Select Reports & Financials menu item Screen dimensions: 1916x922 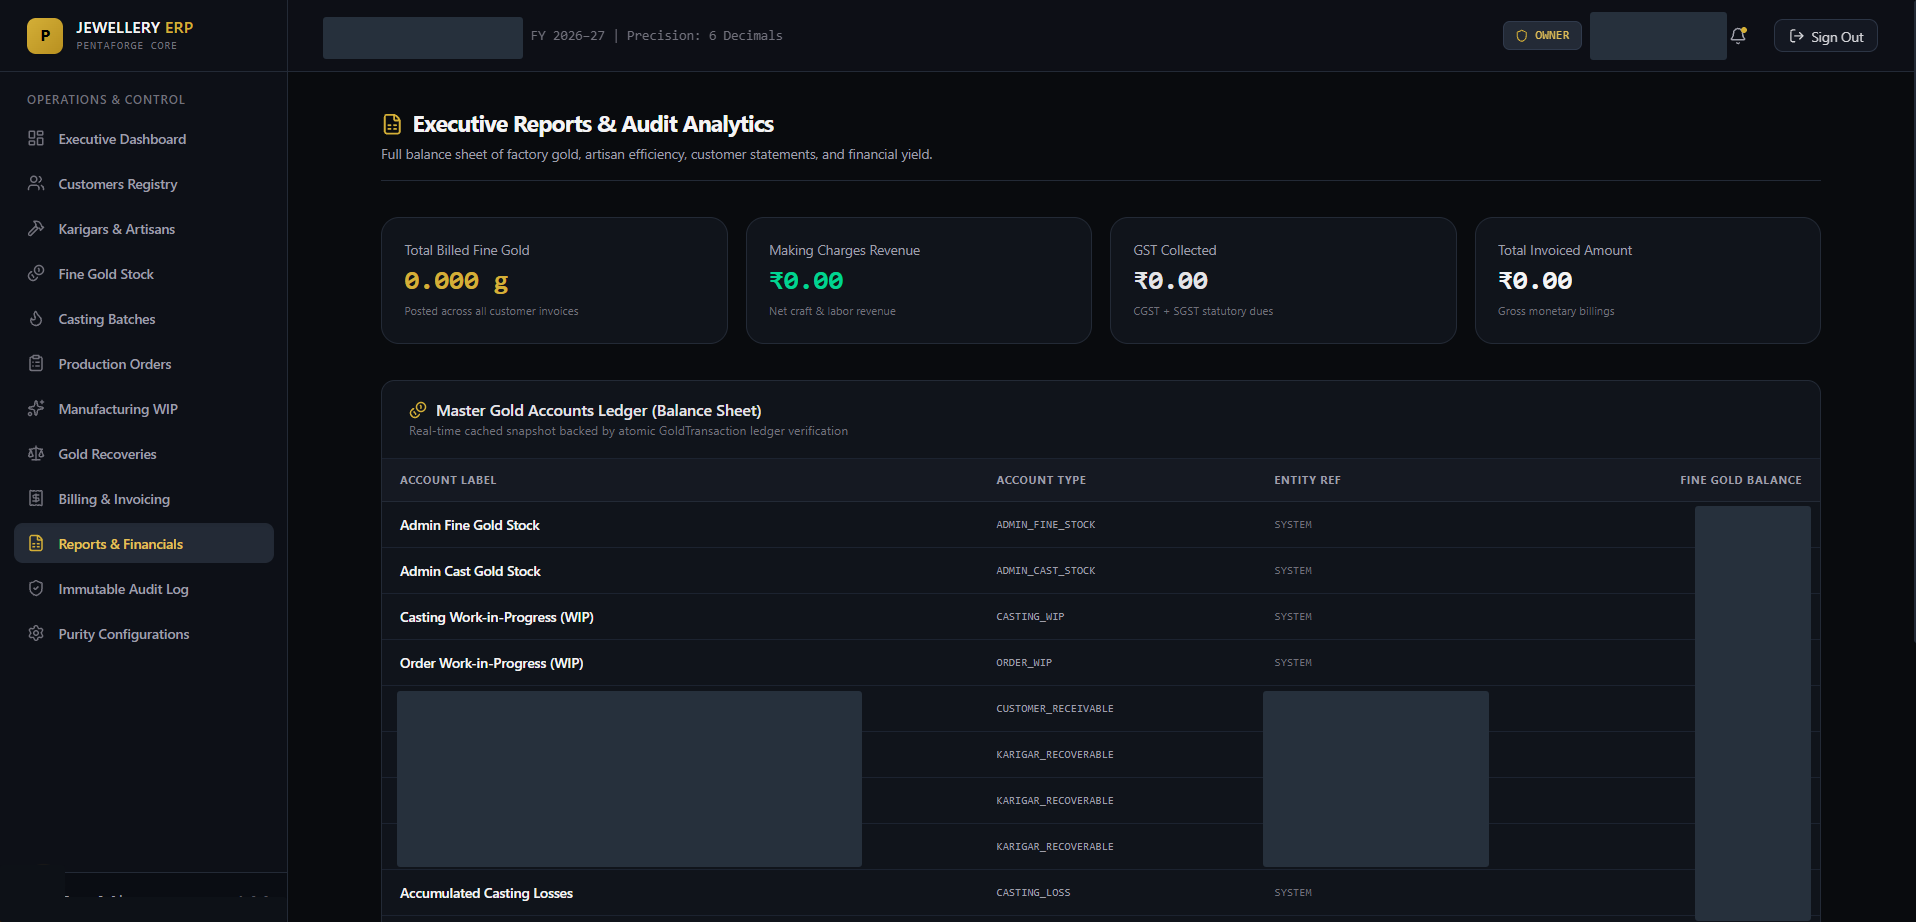click(x=144, y=543)
